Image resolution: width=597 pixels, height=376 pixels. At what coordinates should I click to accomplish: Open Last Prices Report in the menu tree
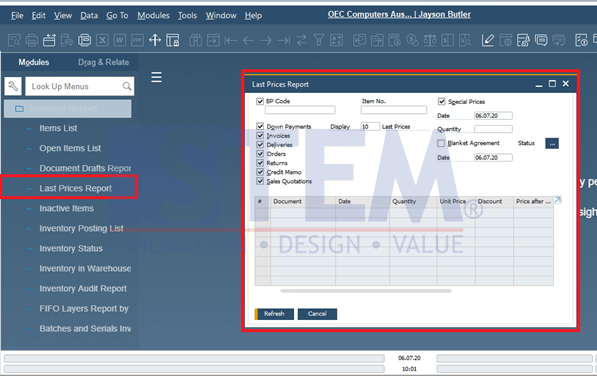75,188
